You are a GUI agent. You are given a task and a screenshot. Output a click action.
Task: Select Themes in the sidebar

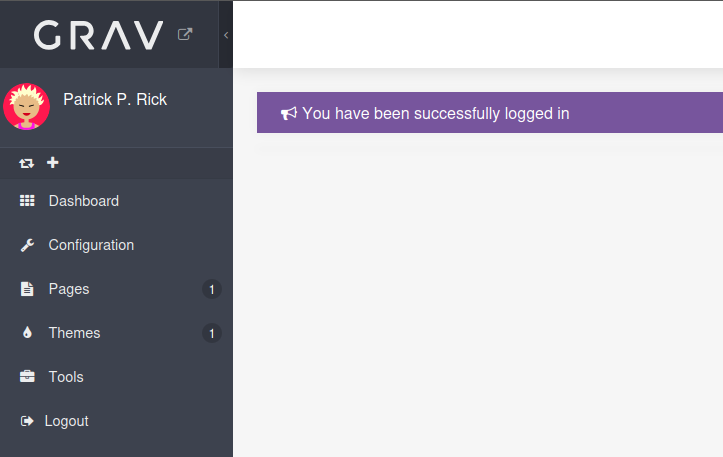click(x=75, y=333)
